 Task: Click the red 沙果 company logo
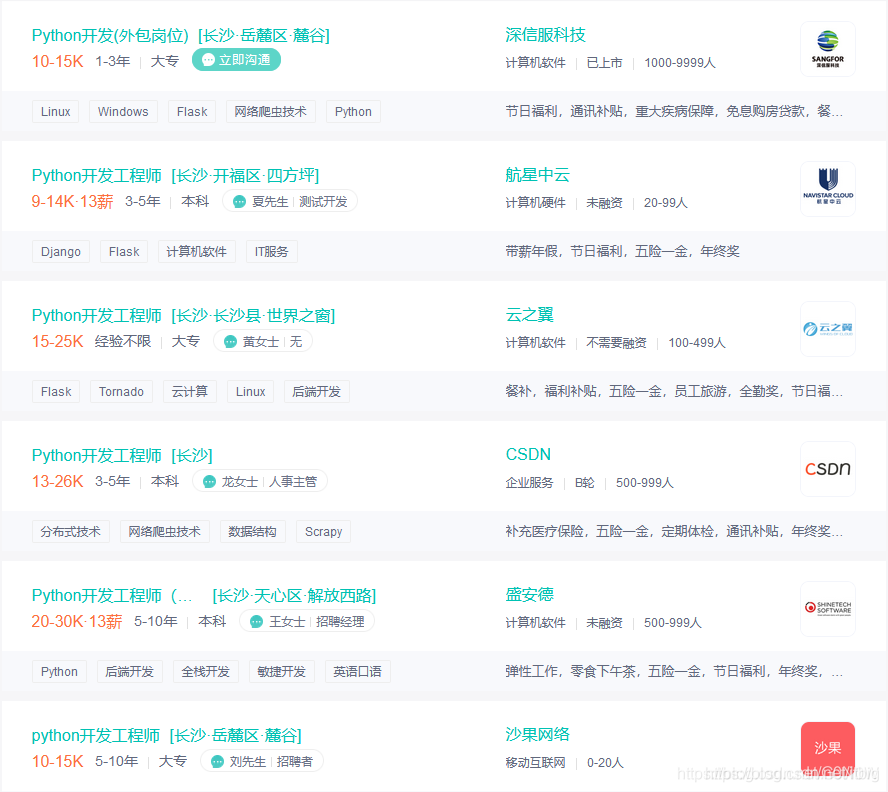pyautogui.click(x=827, y=748)
